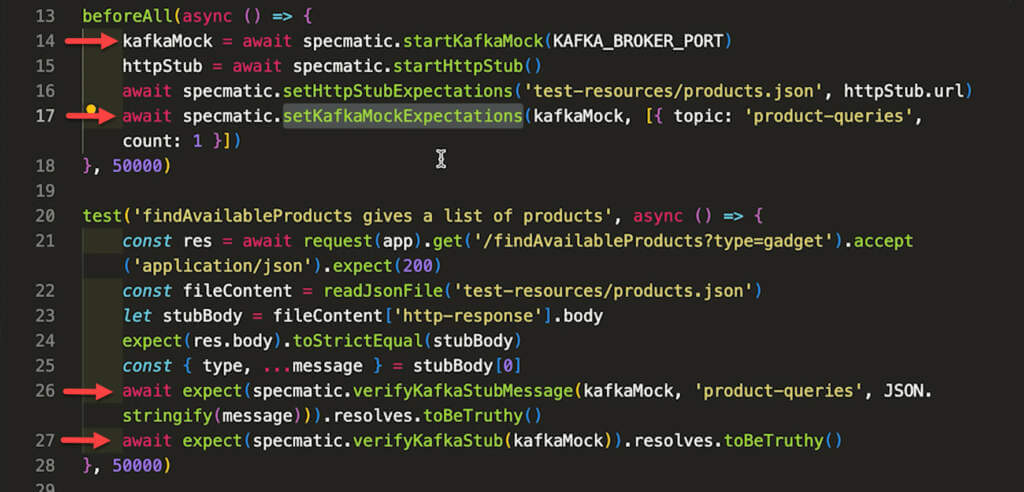The width and height of the screenshot is (1024, 492).
Task: Click the red arrow pointing at line 27
Action: pyautogui.click(x=89, y=440)
